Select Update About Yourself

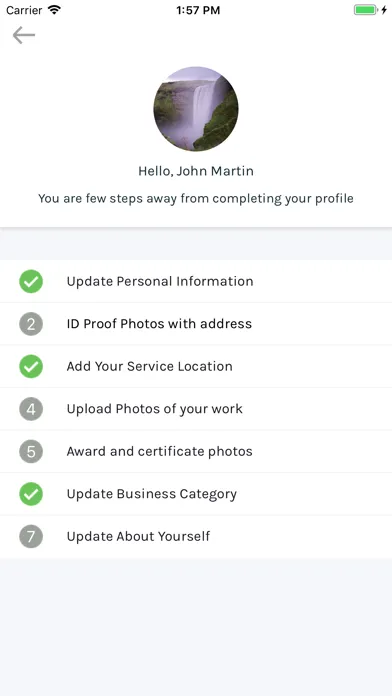(196, 537)
